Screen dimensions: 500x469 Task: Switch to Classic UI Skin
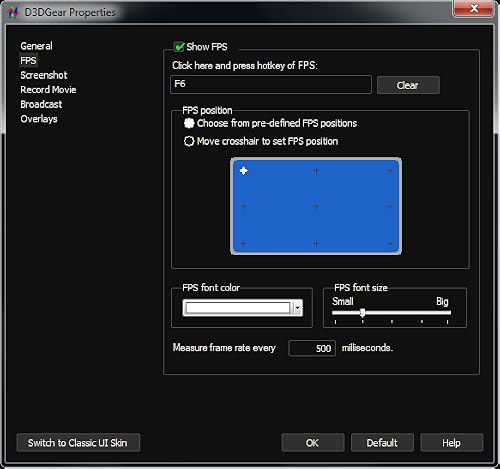coord(78,443)
